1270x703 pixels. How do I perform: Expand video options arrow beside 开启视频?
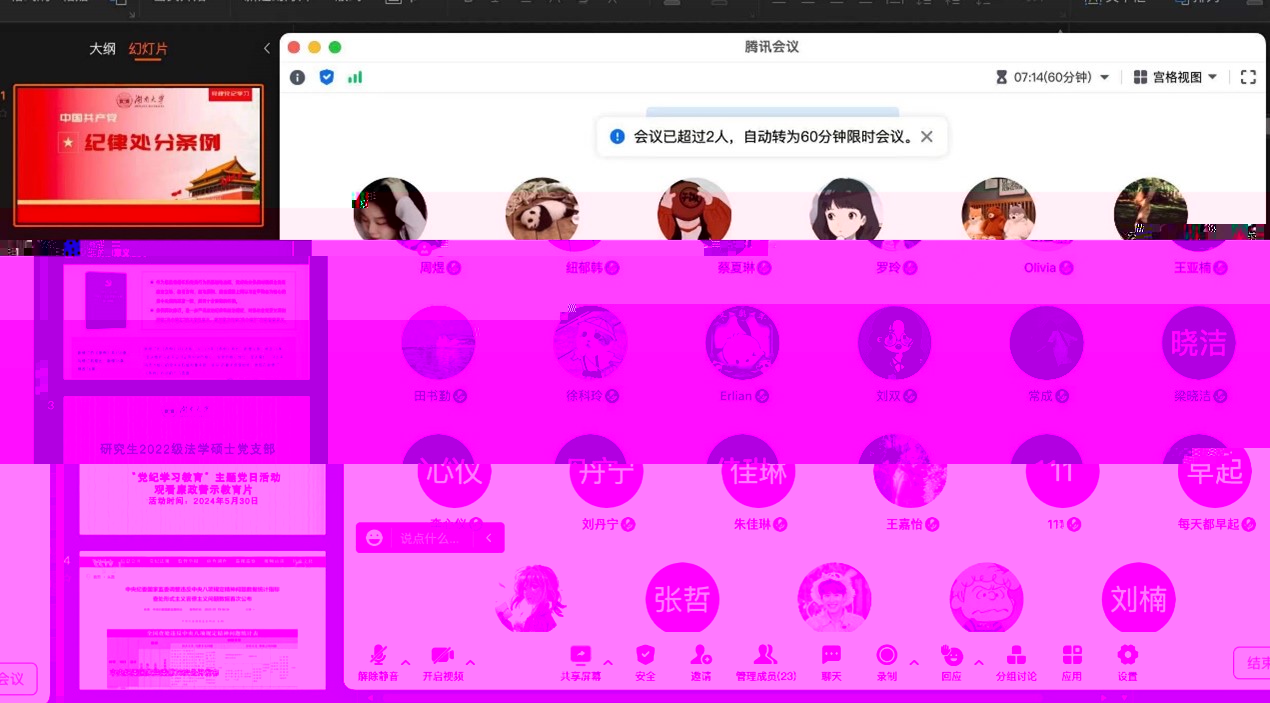[470, 662]
